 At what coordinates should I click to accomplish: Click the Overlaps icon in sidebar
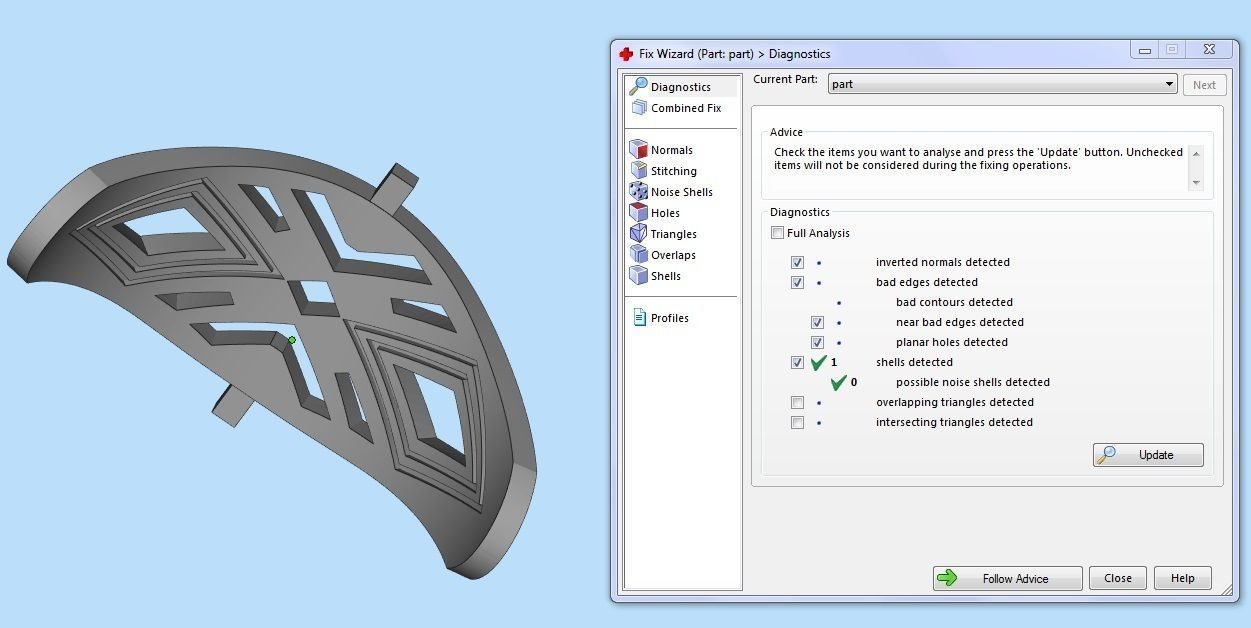click(x=638, y=255)
